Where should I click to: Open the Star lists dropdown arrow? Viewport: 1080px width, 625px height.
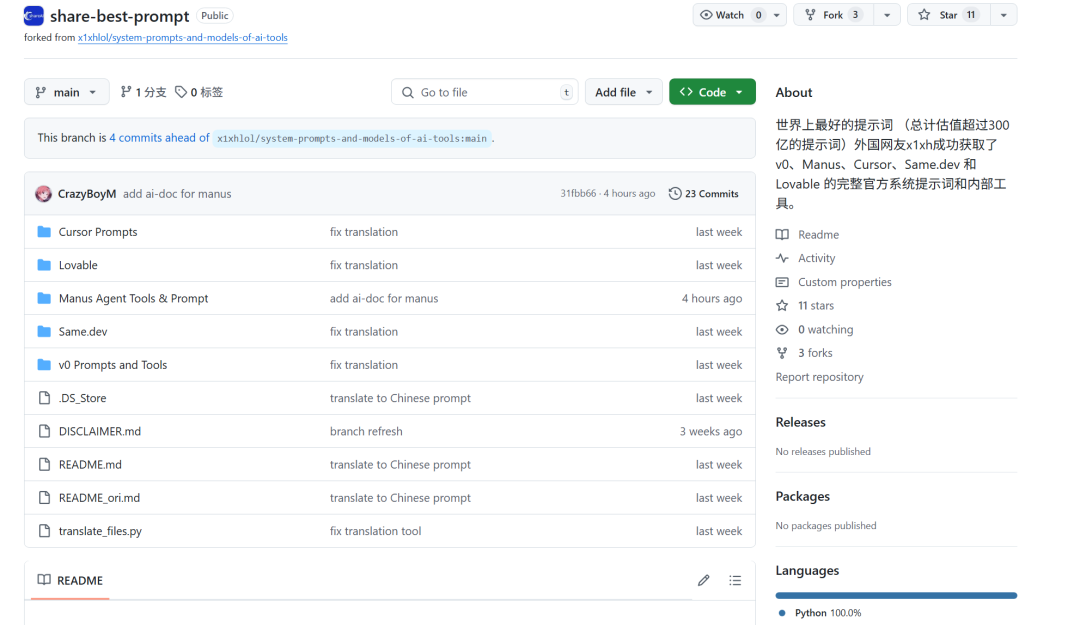(1004, 14)
